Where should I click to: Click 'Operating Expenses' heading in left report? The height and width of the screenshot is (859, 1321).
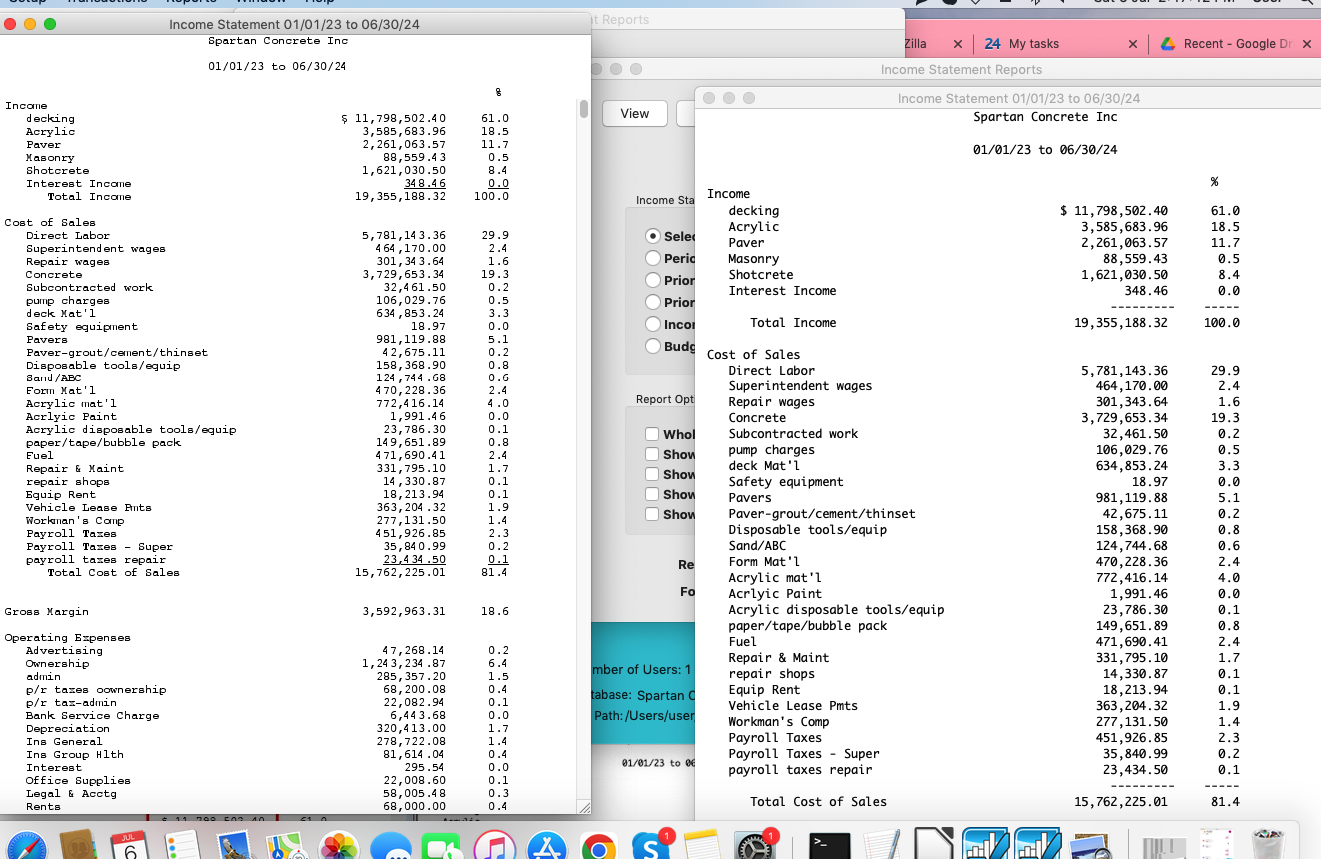[x=67, y=638]
